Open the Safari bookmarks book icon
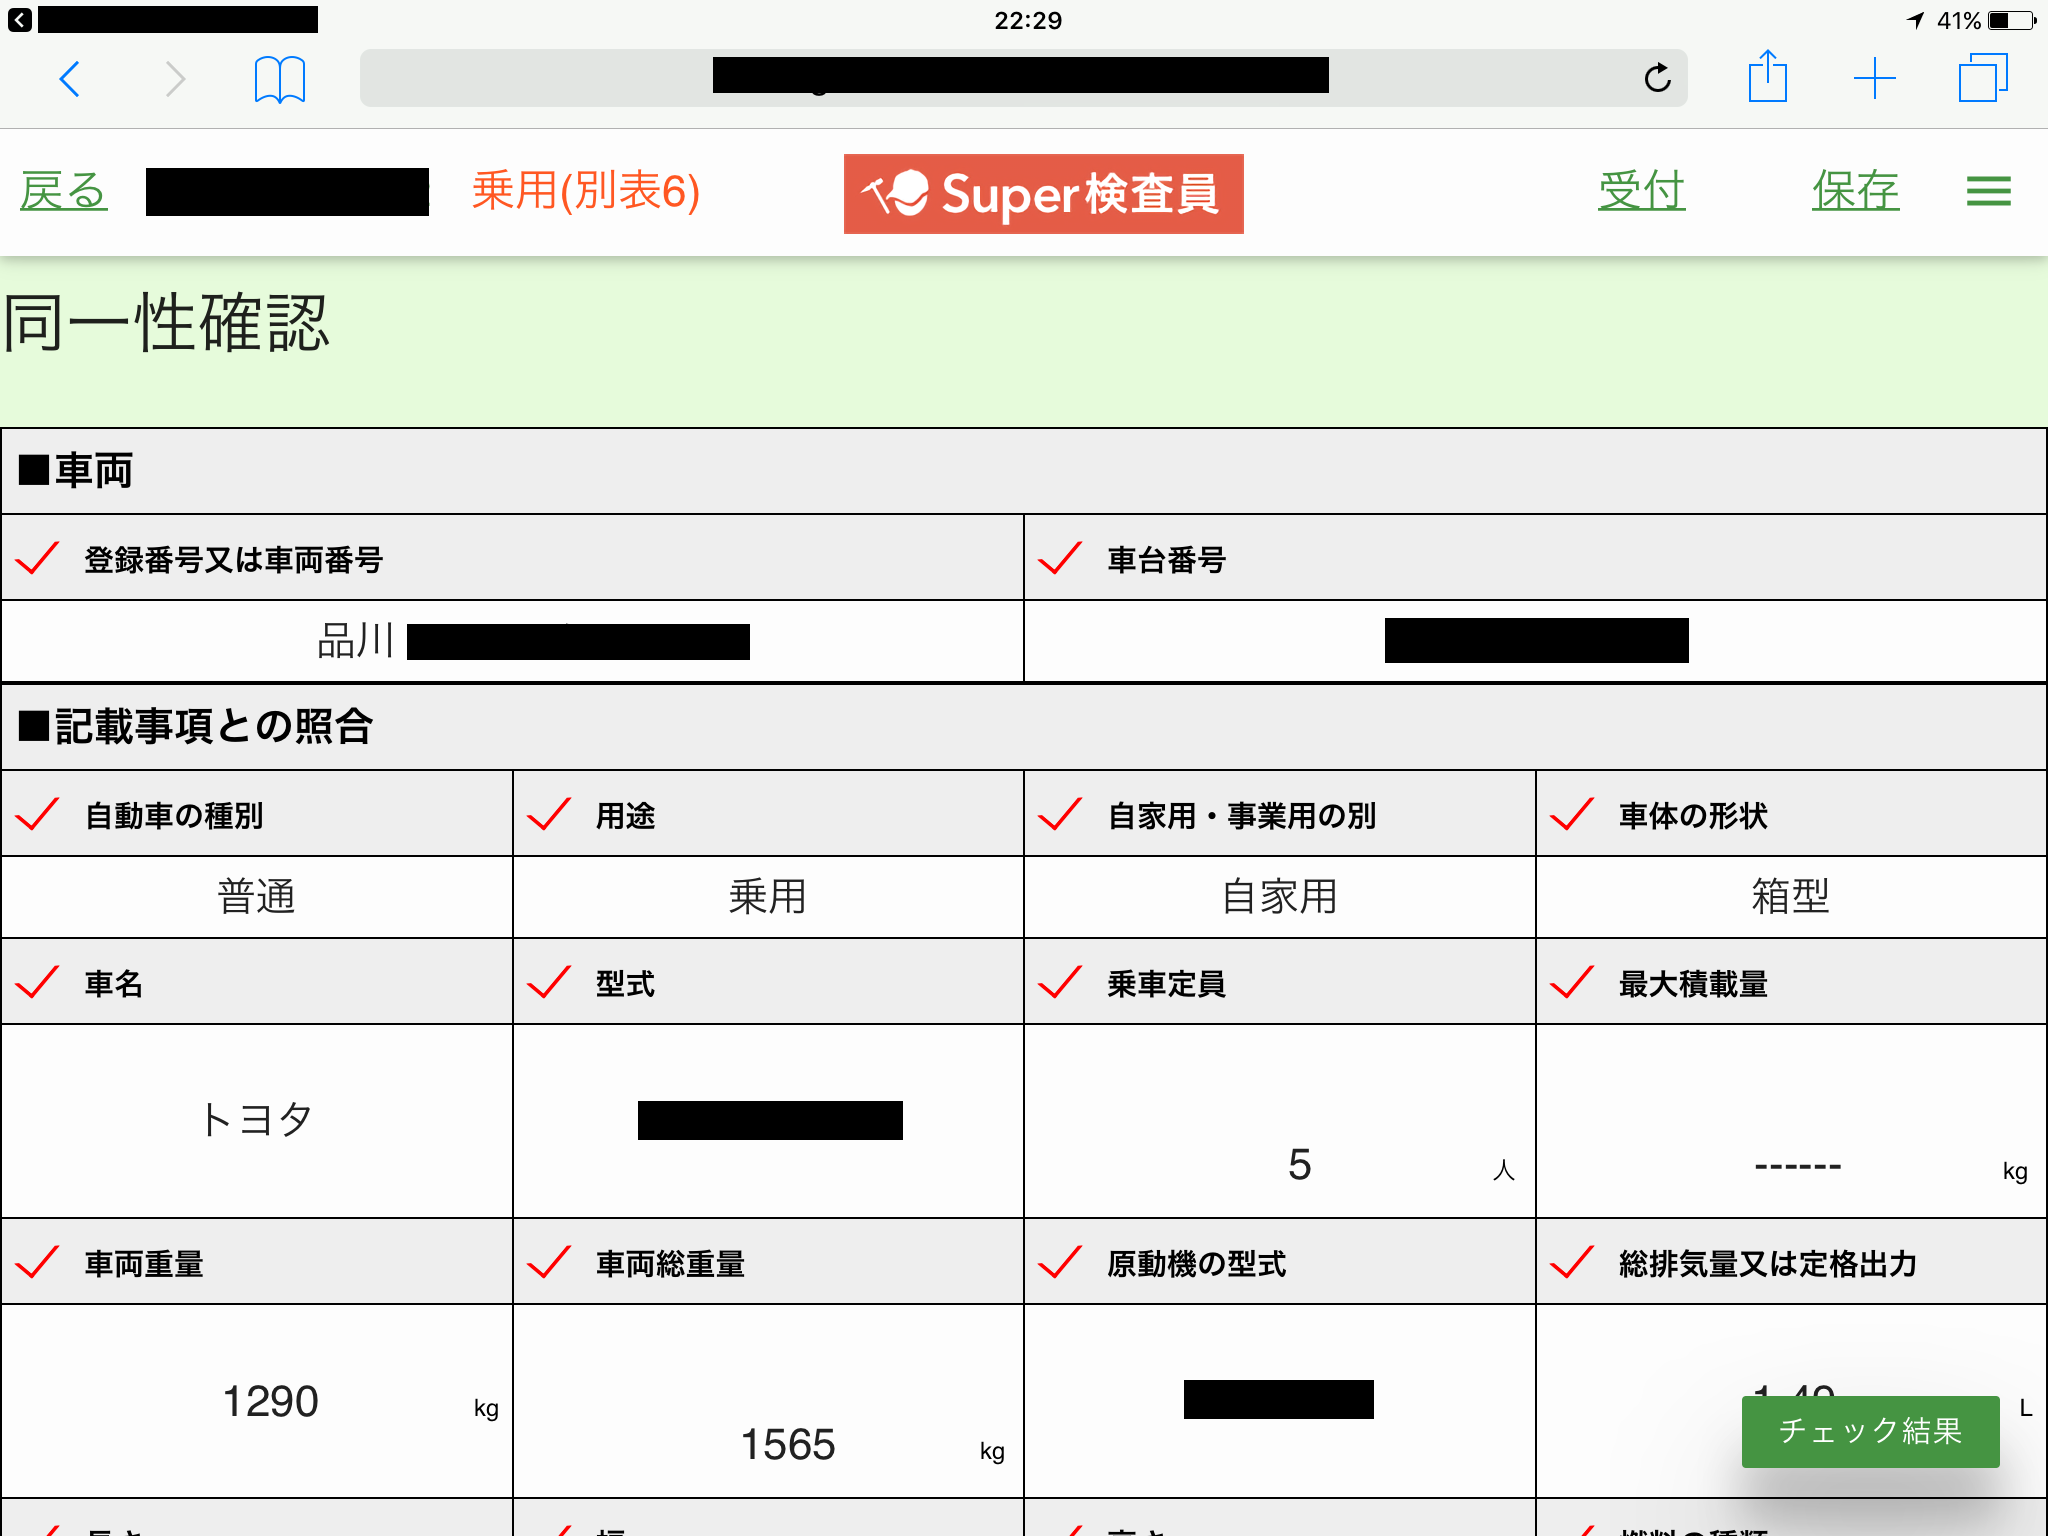Viewport: 2048px width, 1536px height. tap(279, 79)
